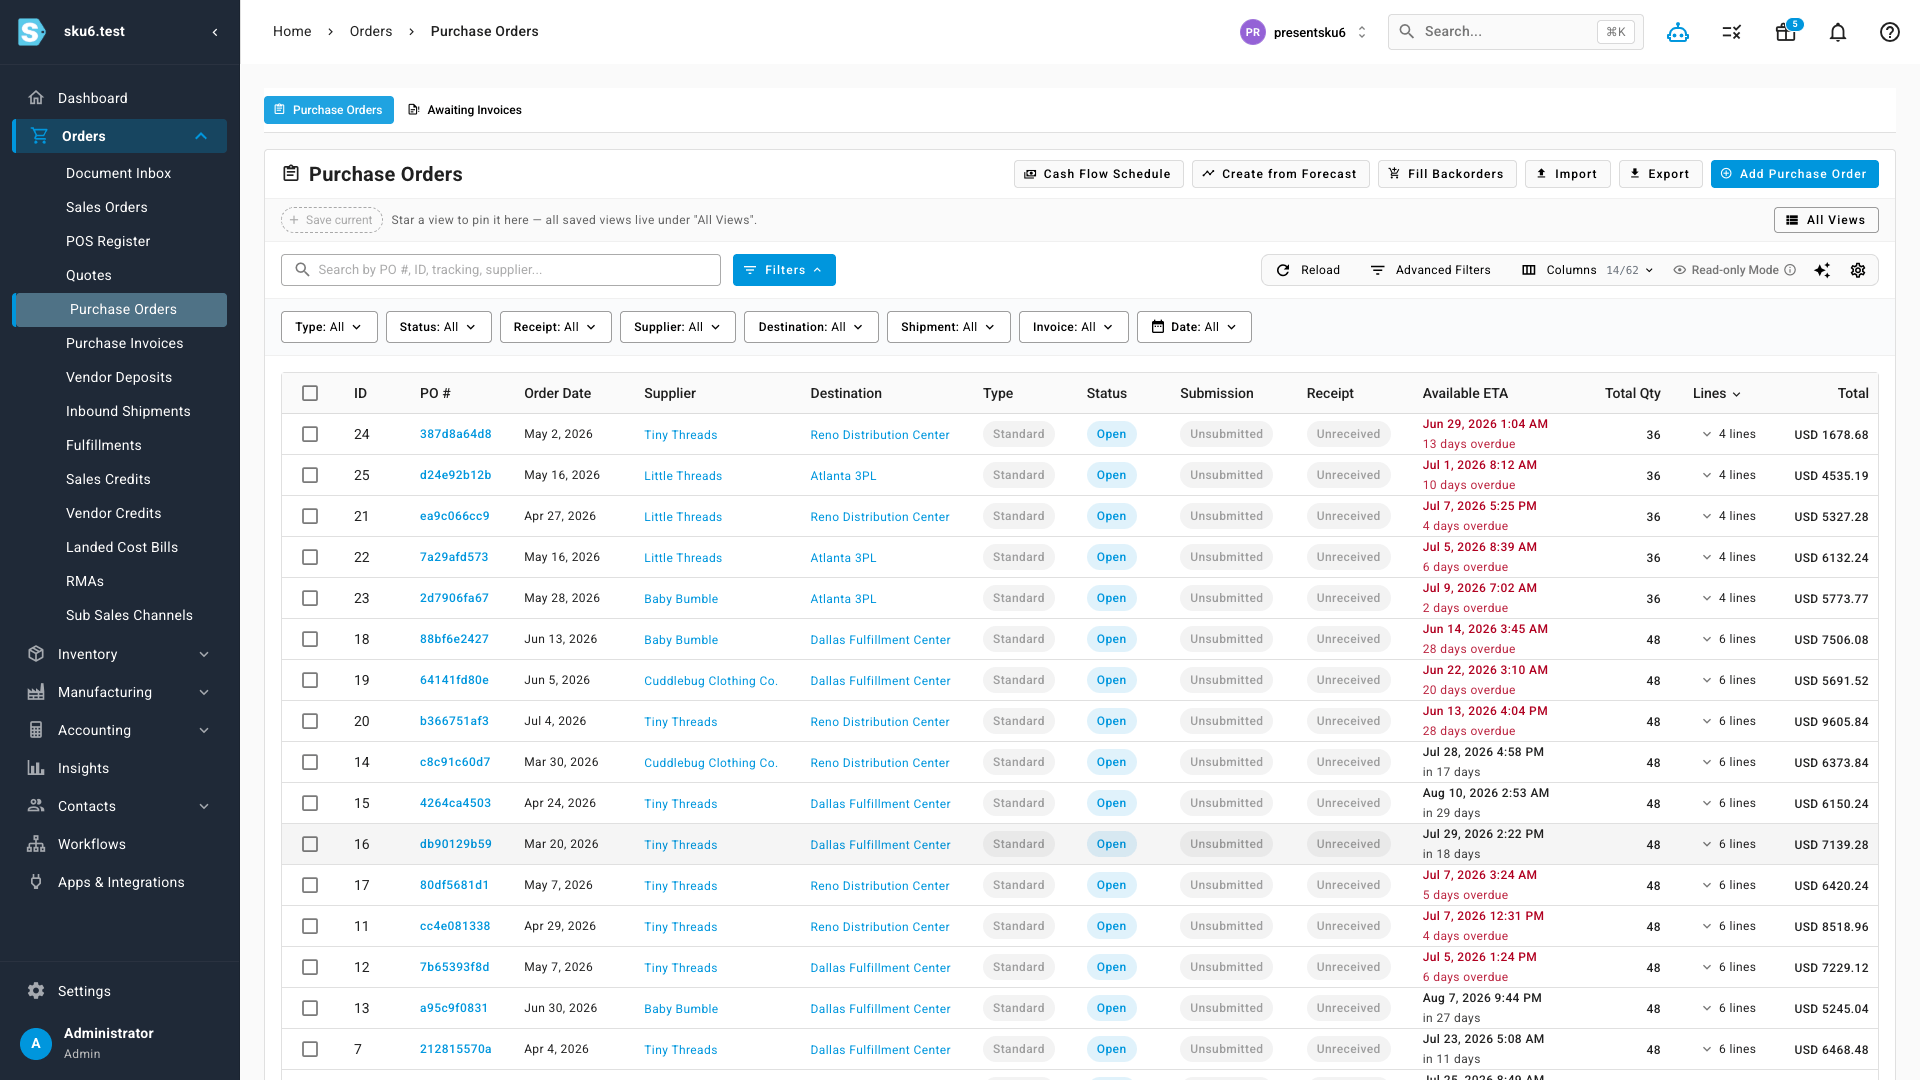Viewport: 1920px width, 1080px height.
Task: Open the Supplier: All dropdown
Action: [x=677, y=327]
